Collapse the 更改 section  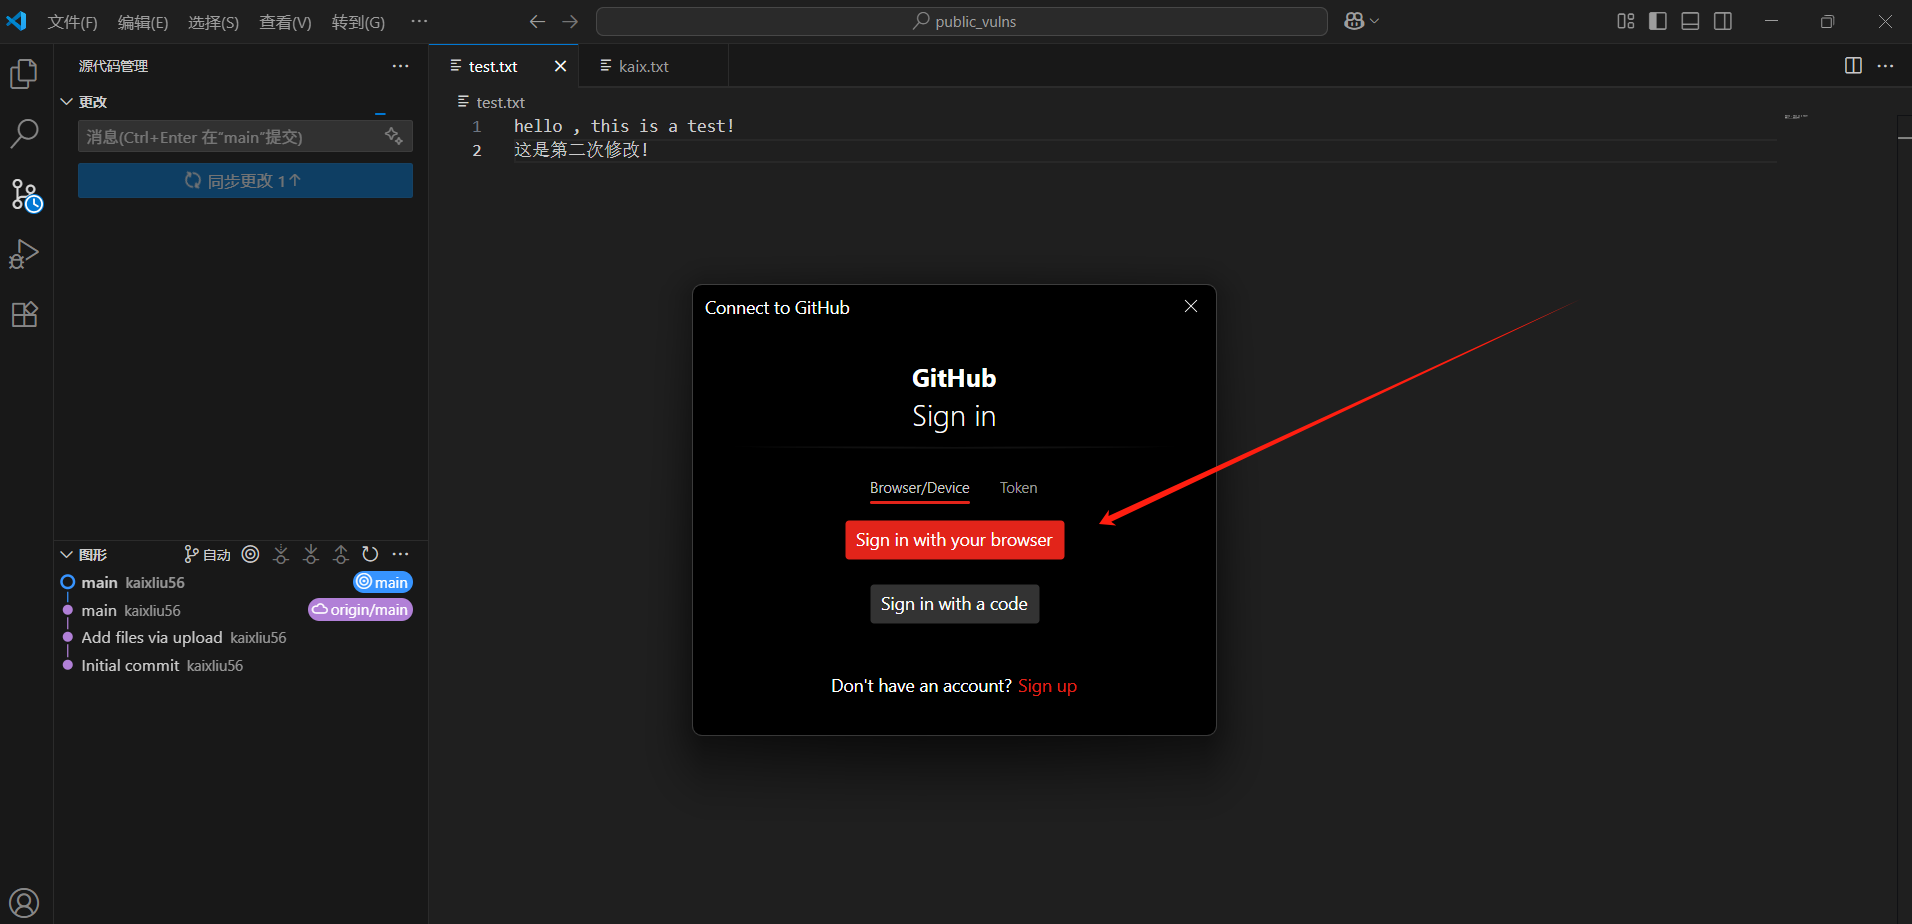[67, 102]
